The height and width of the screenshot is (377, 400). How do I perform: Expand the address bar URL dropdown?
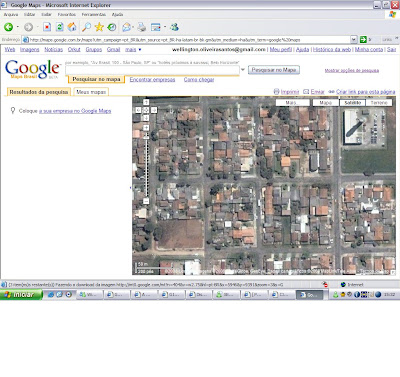coord(354,40)
